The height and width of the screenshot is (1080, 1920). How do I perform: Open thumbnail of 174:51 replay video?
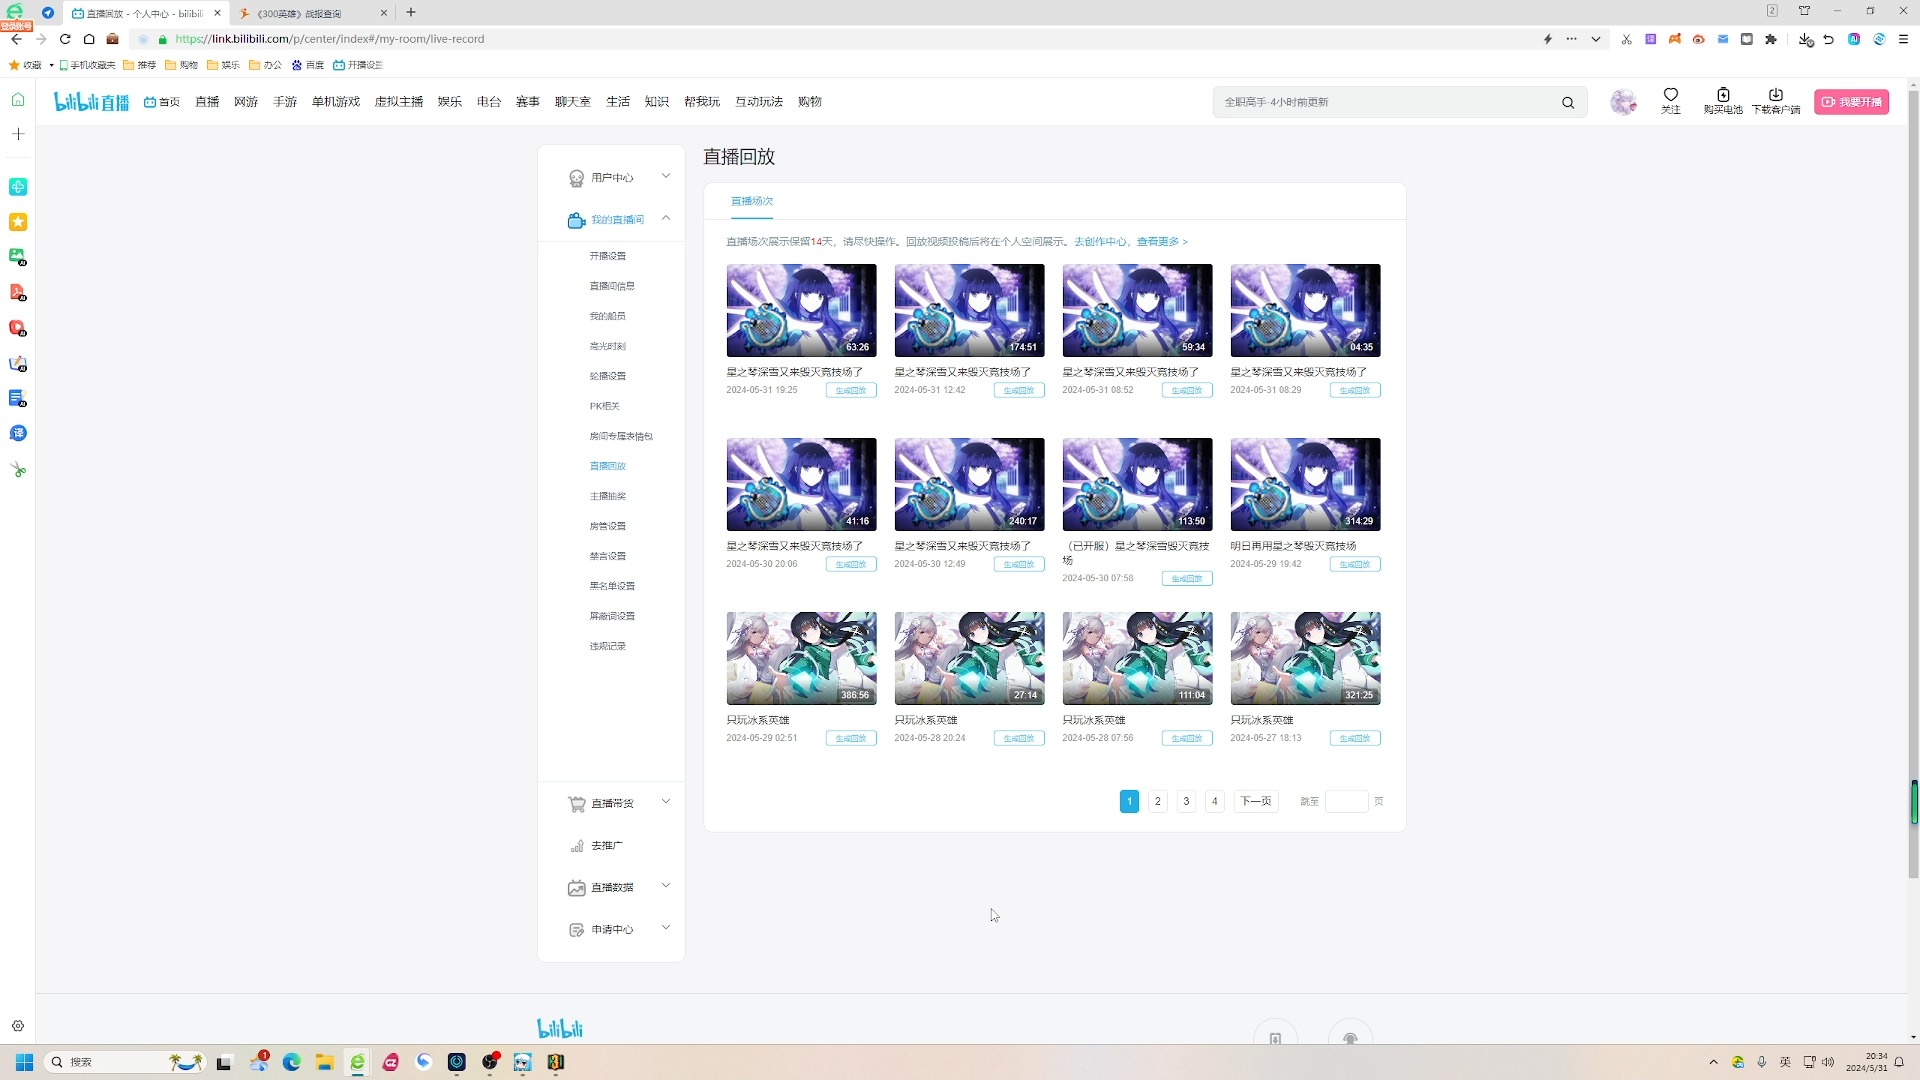click(x=970, y=310)
